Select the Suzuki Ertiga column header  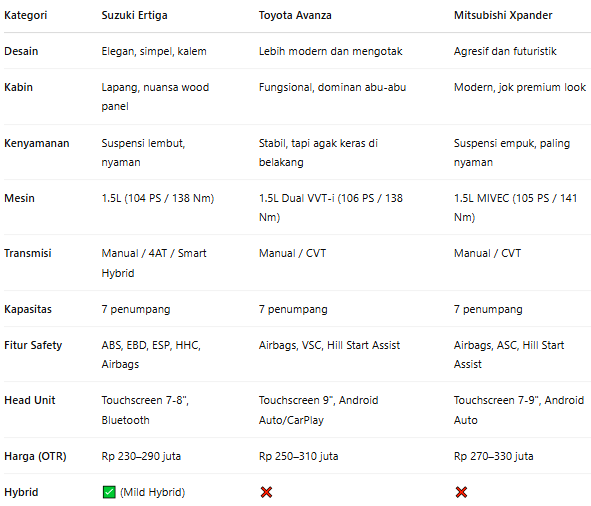click(135, 15)
